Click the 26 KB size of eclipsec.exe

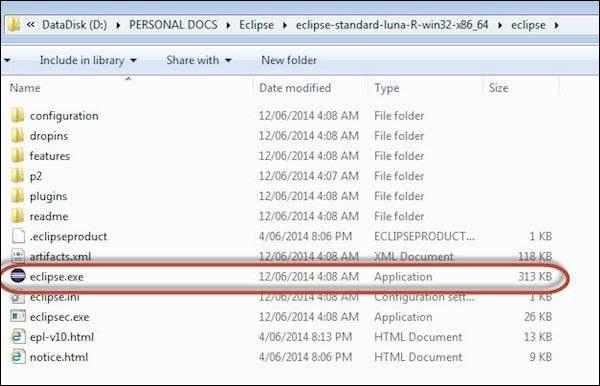538,317
